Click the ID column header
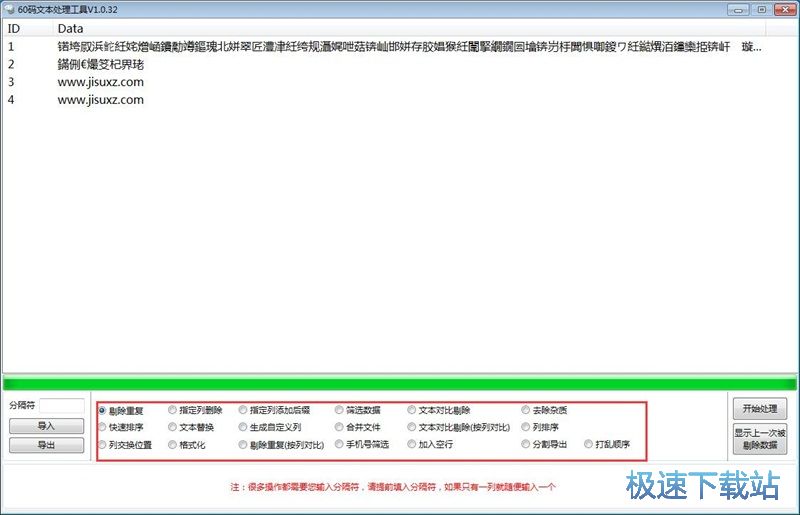 28,29
